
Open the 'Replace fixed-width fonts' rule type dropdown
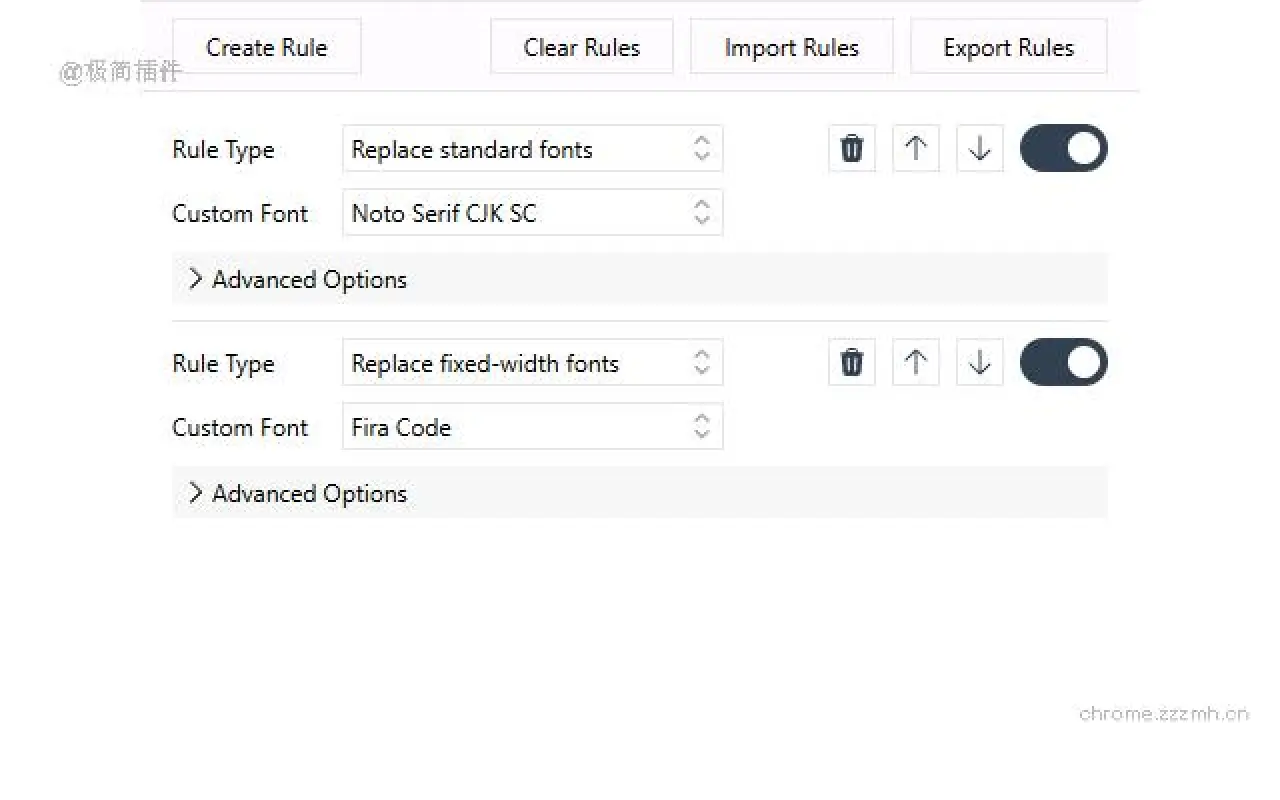(532, 363)
